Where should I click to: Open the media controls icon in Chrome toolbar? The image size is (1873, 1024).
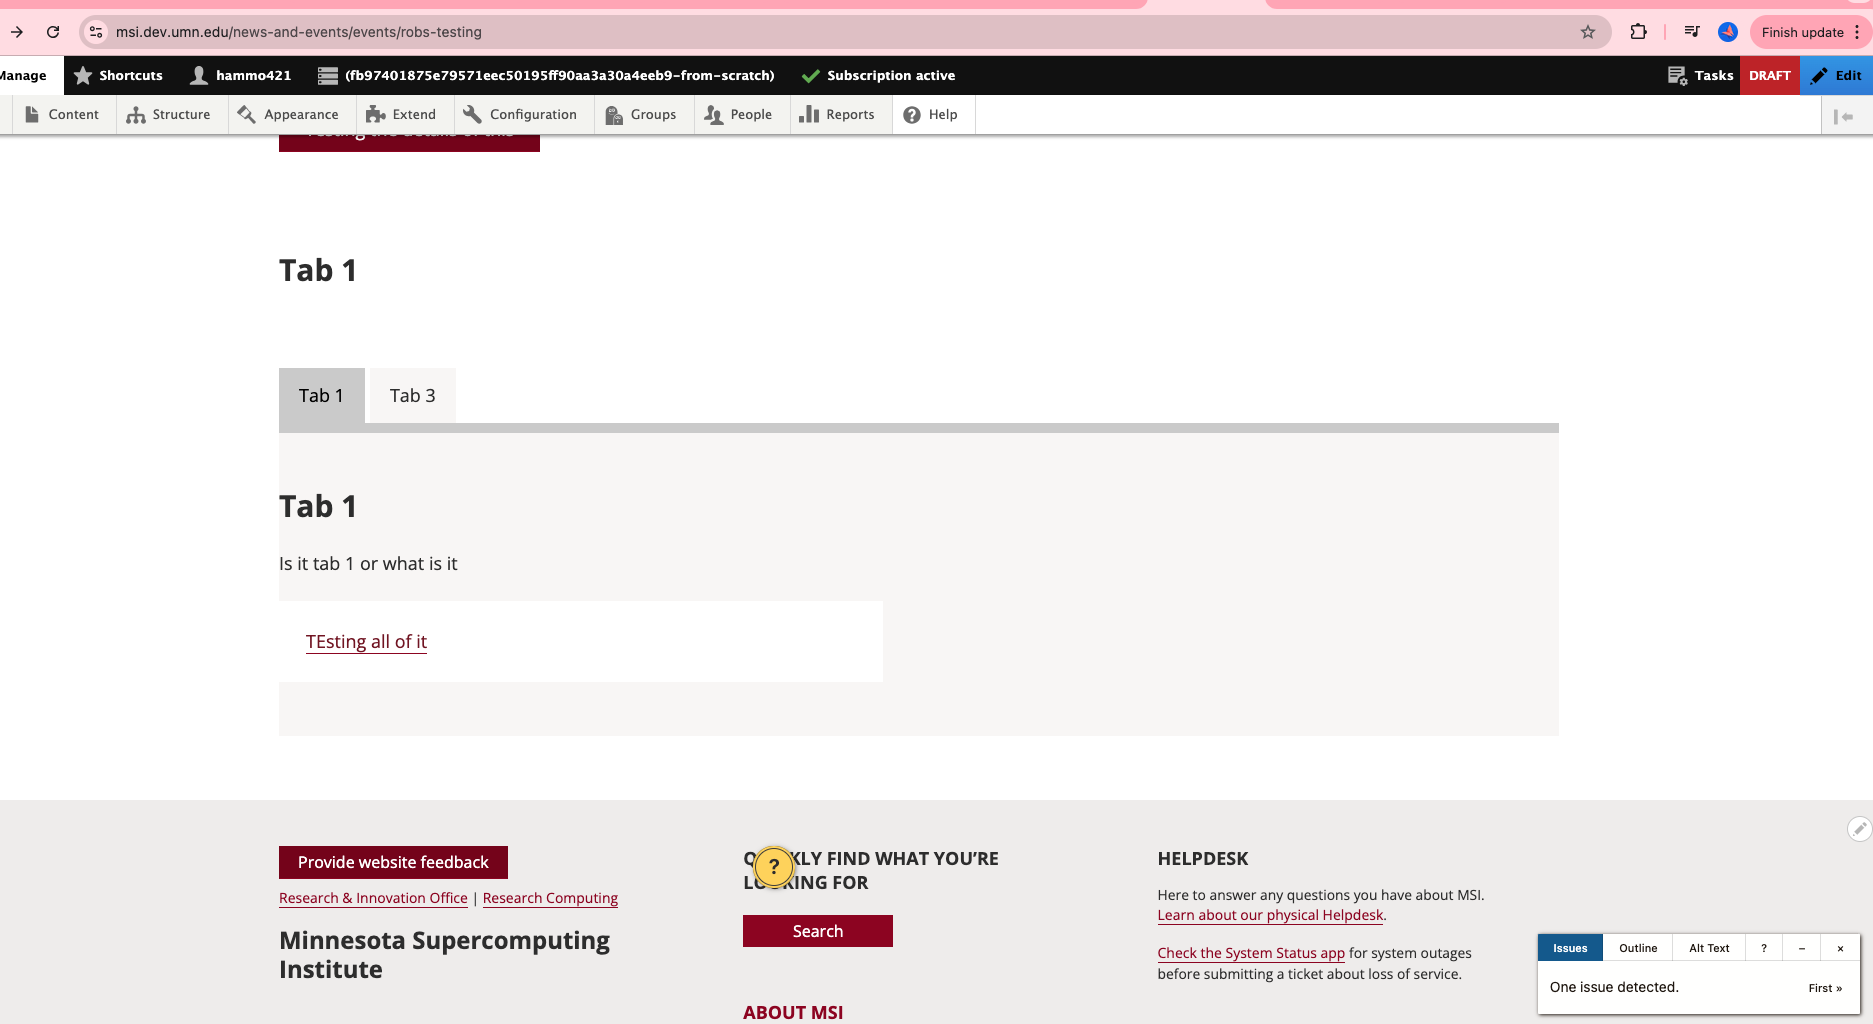tap(1692, 32)
